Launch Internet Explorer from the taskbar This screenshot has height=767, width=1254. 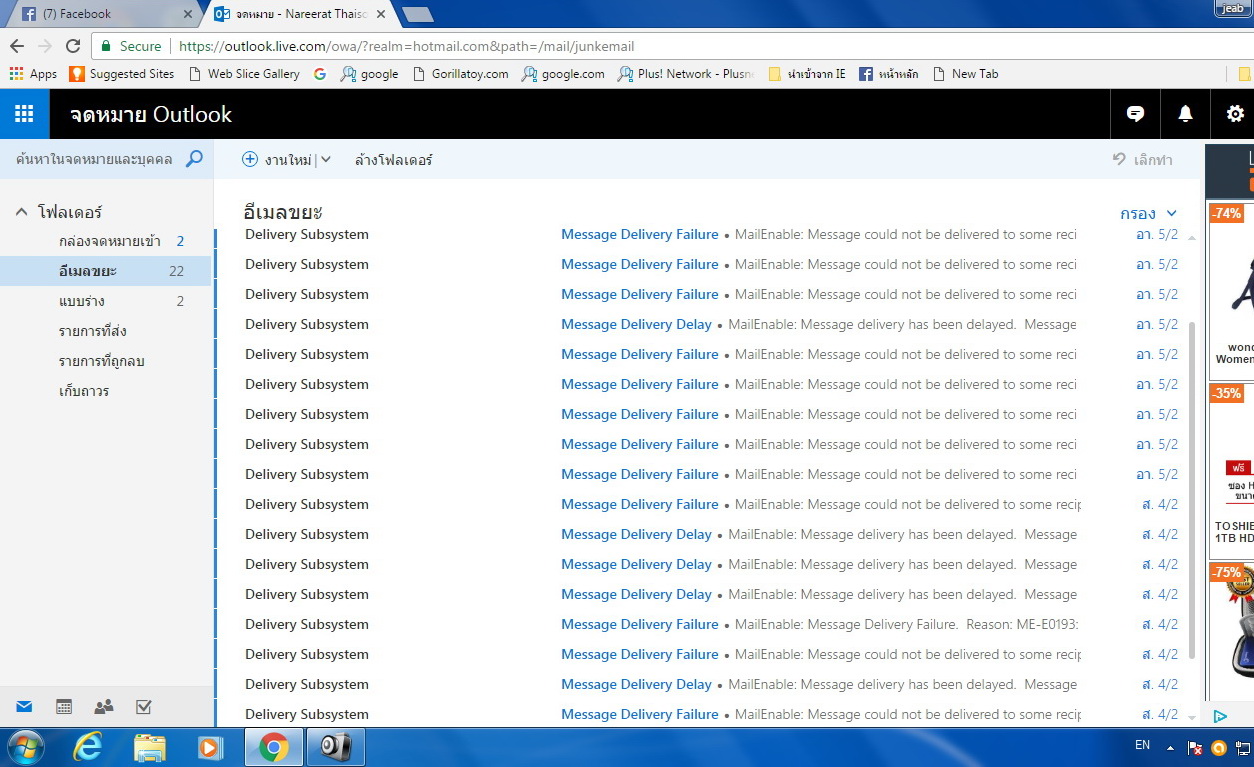pyautogui.click(x=88, y=747)
